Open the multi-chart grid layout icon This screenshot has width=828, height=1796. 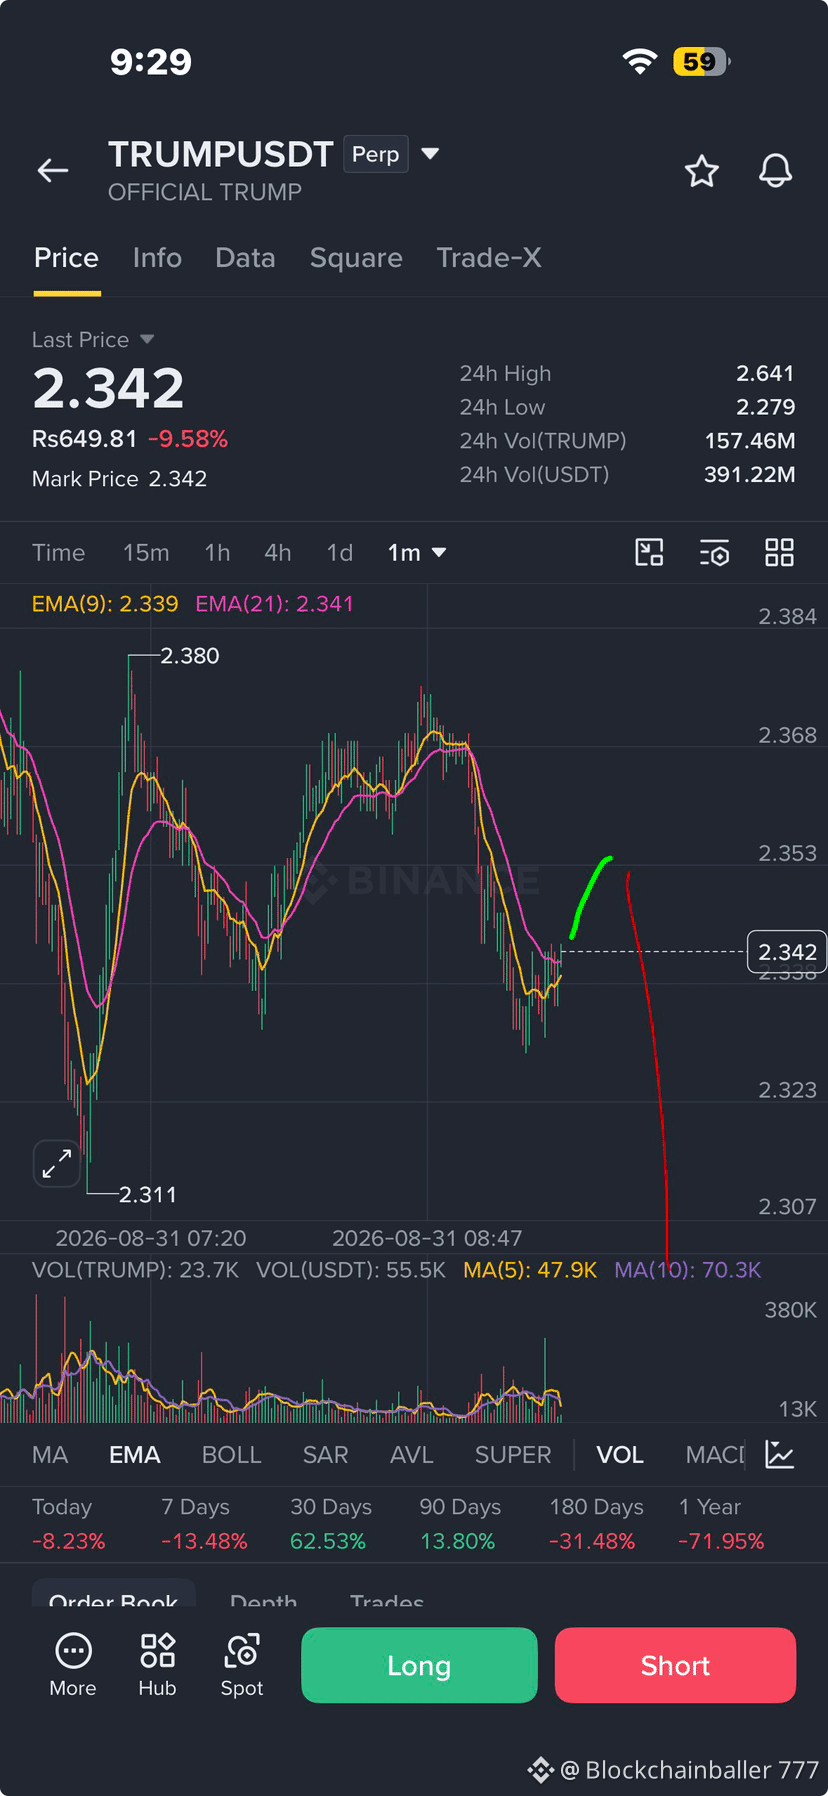779,552
